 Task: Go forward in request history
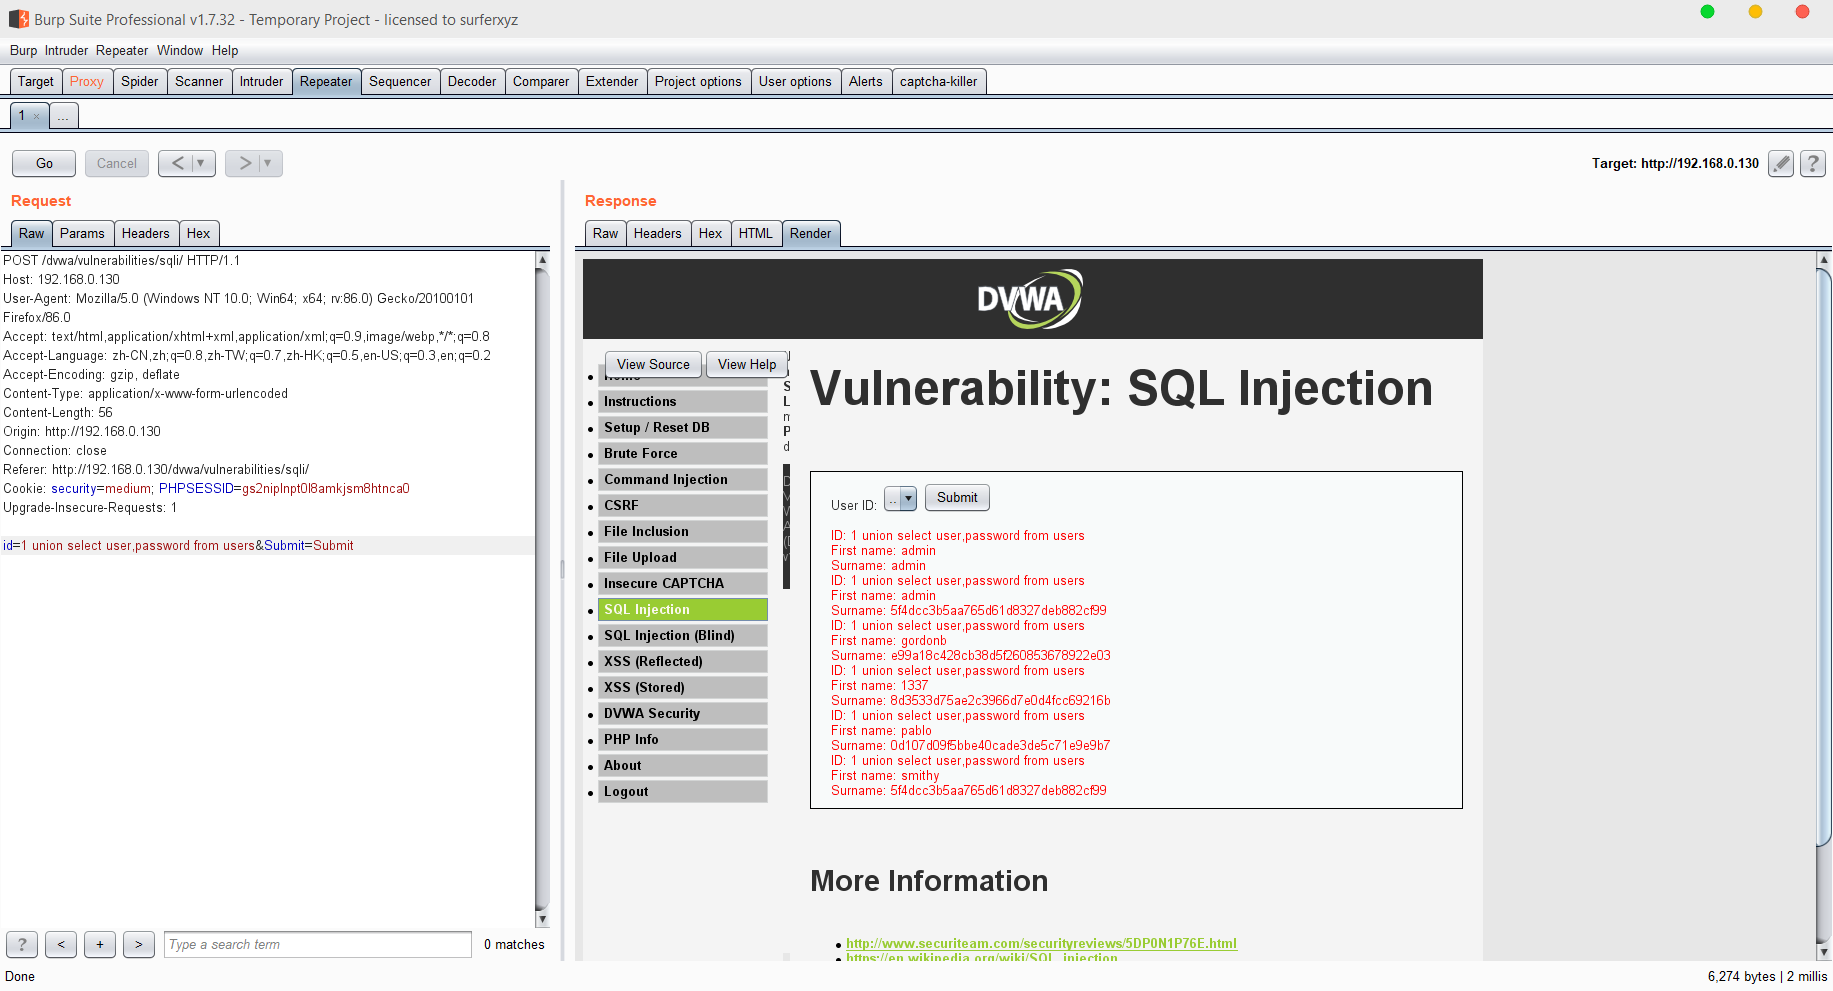click(245, 163)
